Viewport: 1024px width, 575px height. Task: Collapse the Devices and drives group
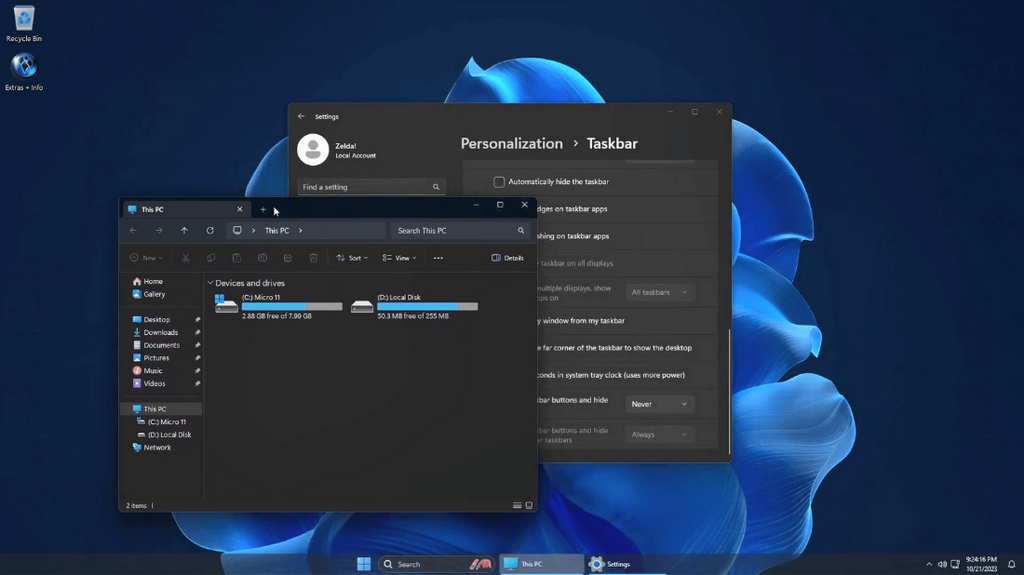[210, 283]
